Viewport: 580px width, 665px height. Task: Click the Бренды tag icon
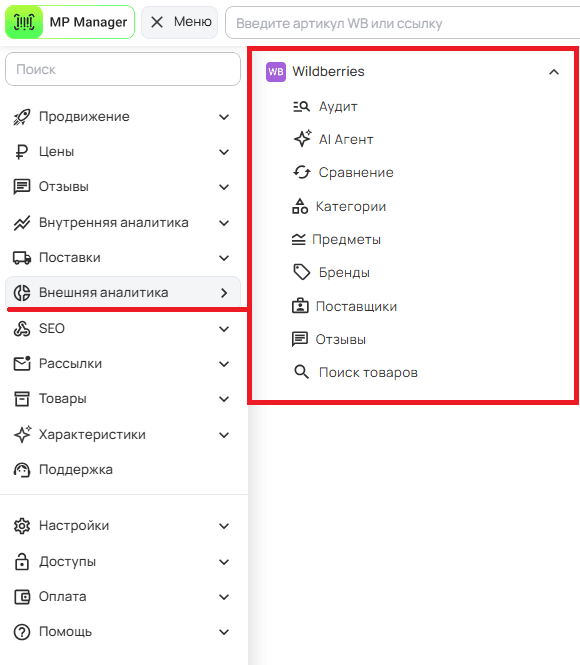point(302,272)
